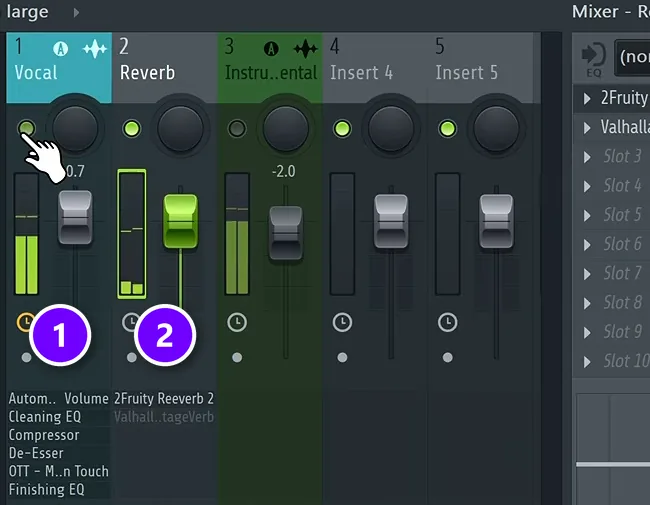Select the Reverb mixer track header

pos(165,68)
